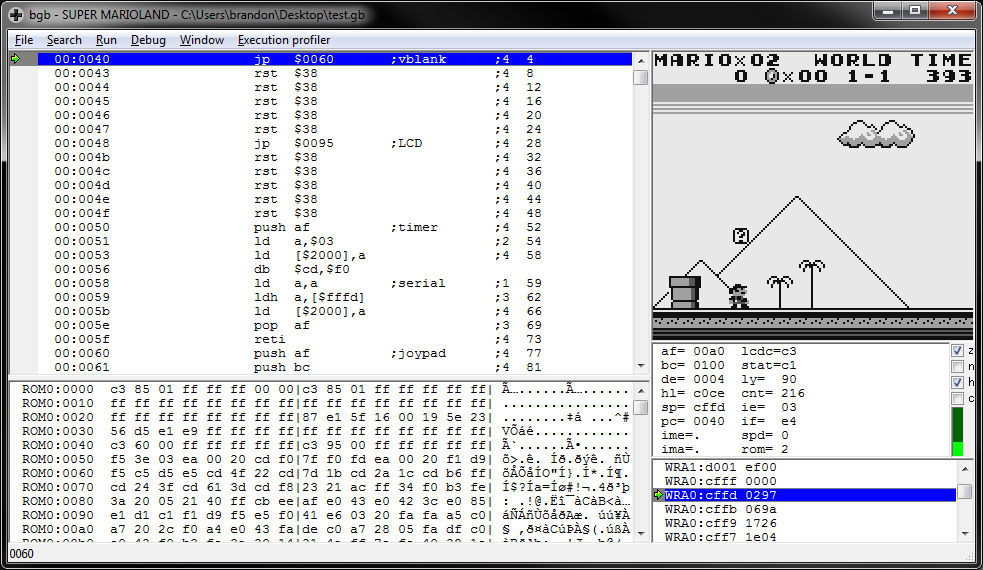Select the push af ;joypad line

click(x=335, y=353)
